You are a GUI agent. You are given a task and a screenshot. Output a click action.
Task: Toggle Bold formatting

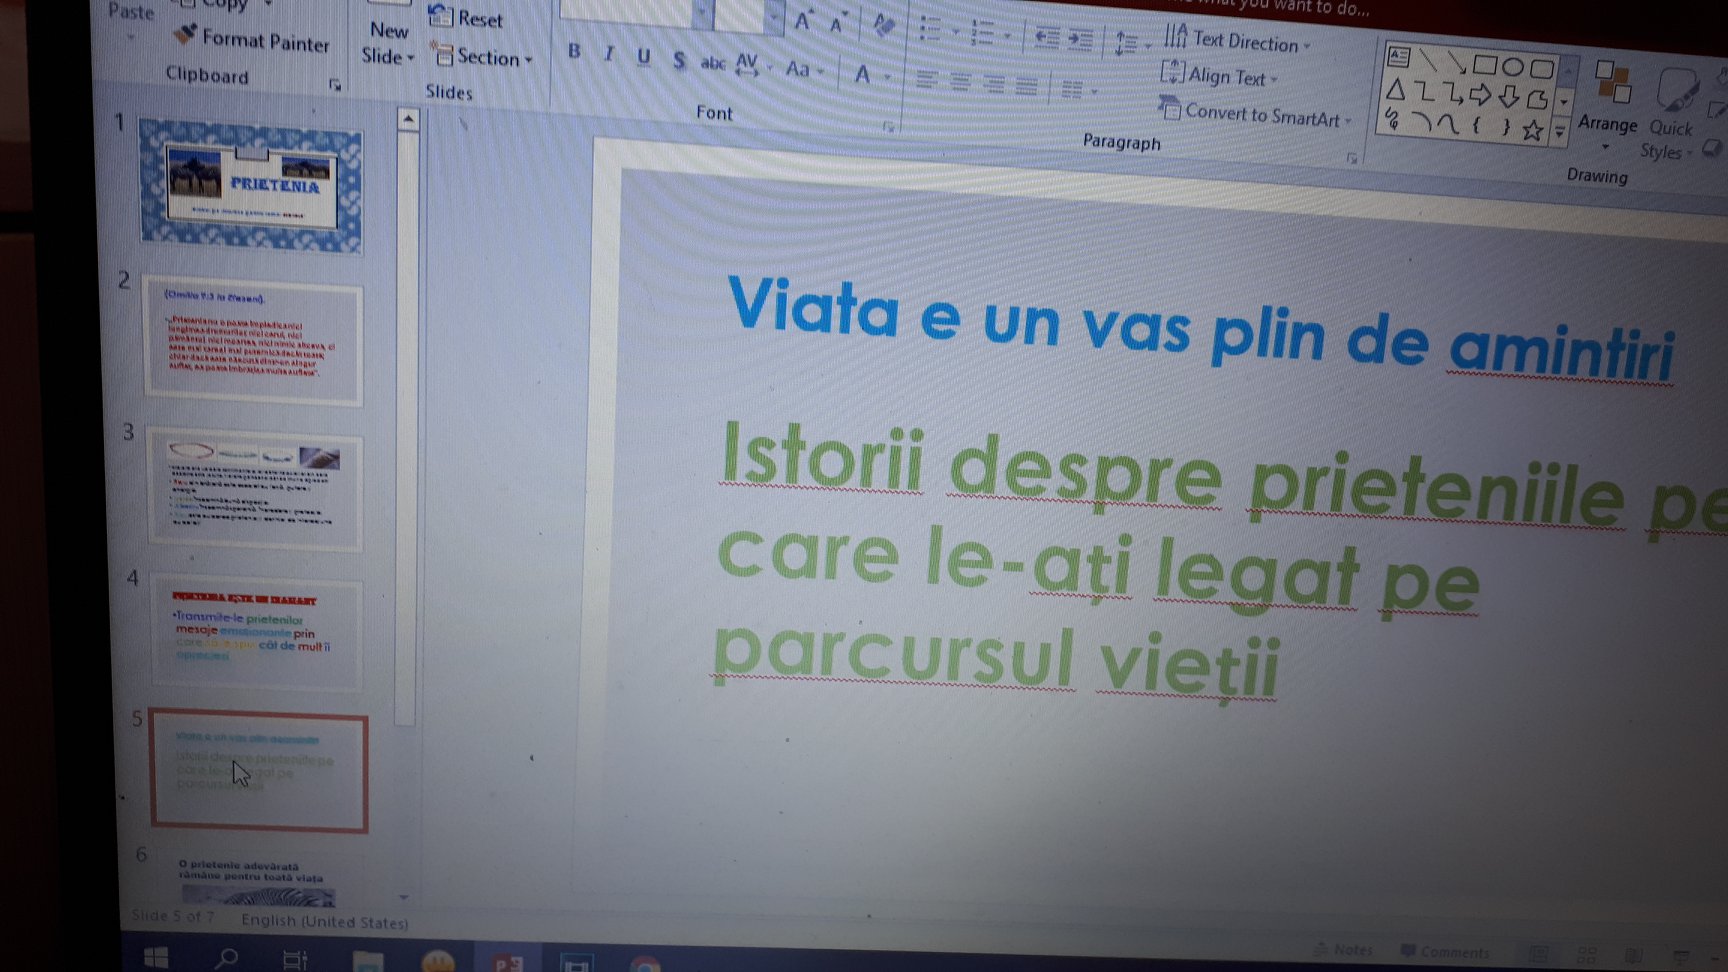click(574, 51)
